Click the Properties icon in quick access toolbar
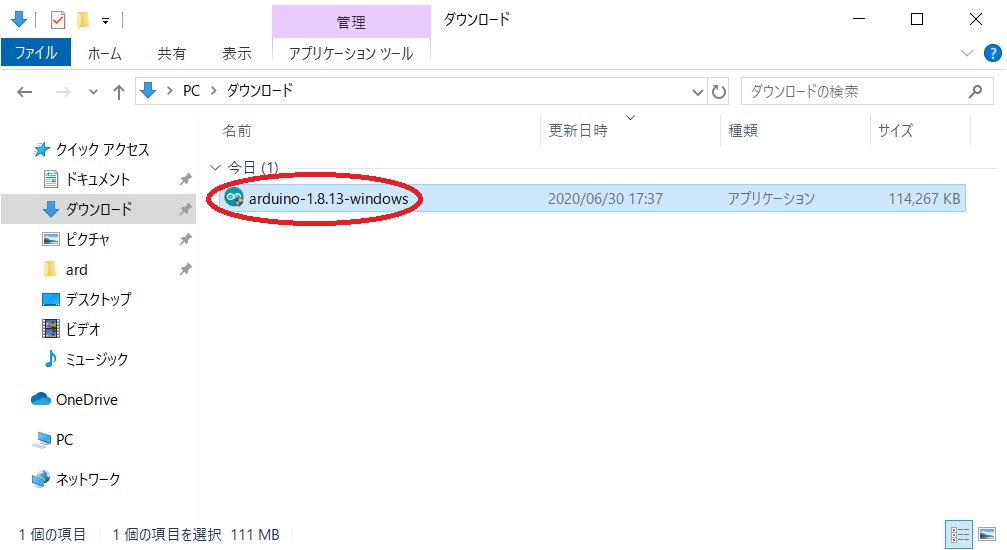The image size is (1007, 550). pyautogui.click(x=58, y=19)
